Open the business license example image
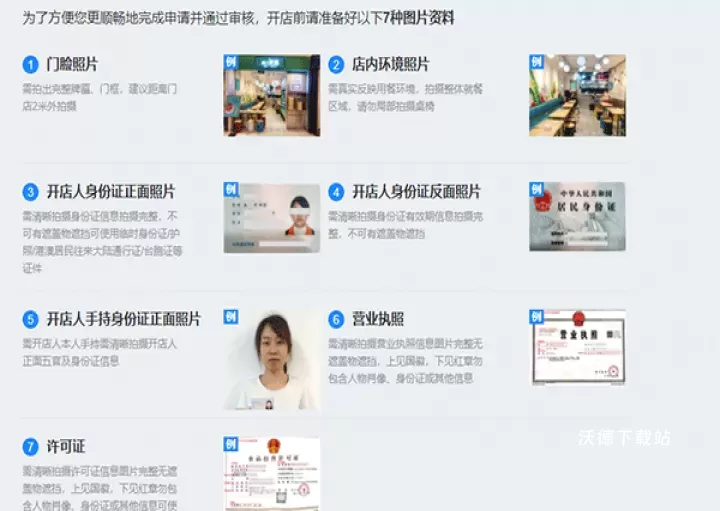 click(x=578, y=348)
